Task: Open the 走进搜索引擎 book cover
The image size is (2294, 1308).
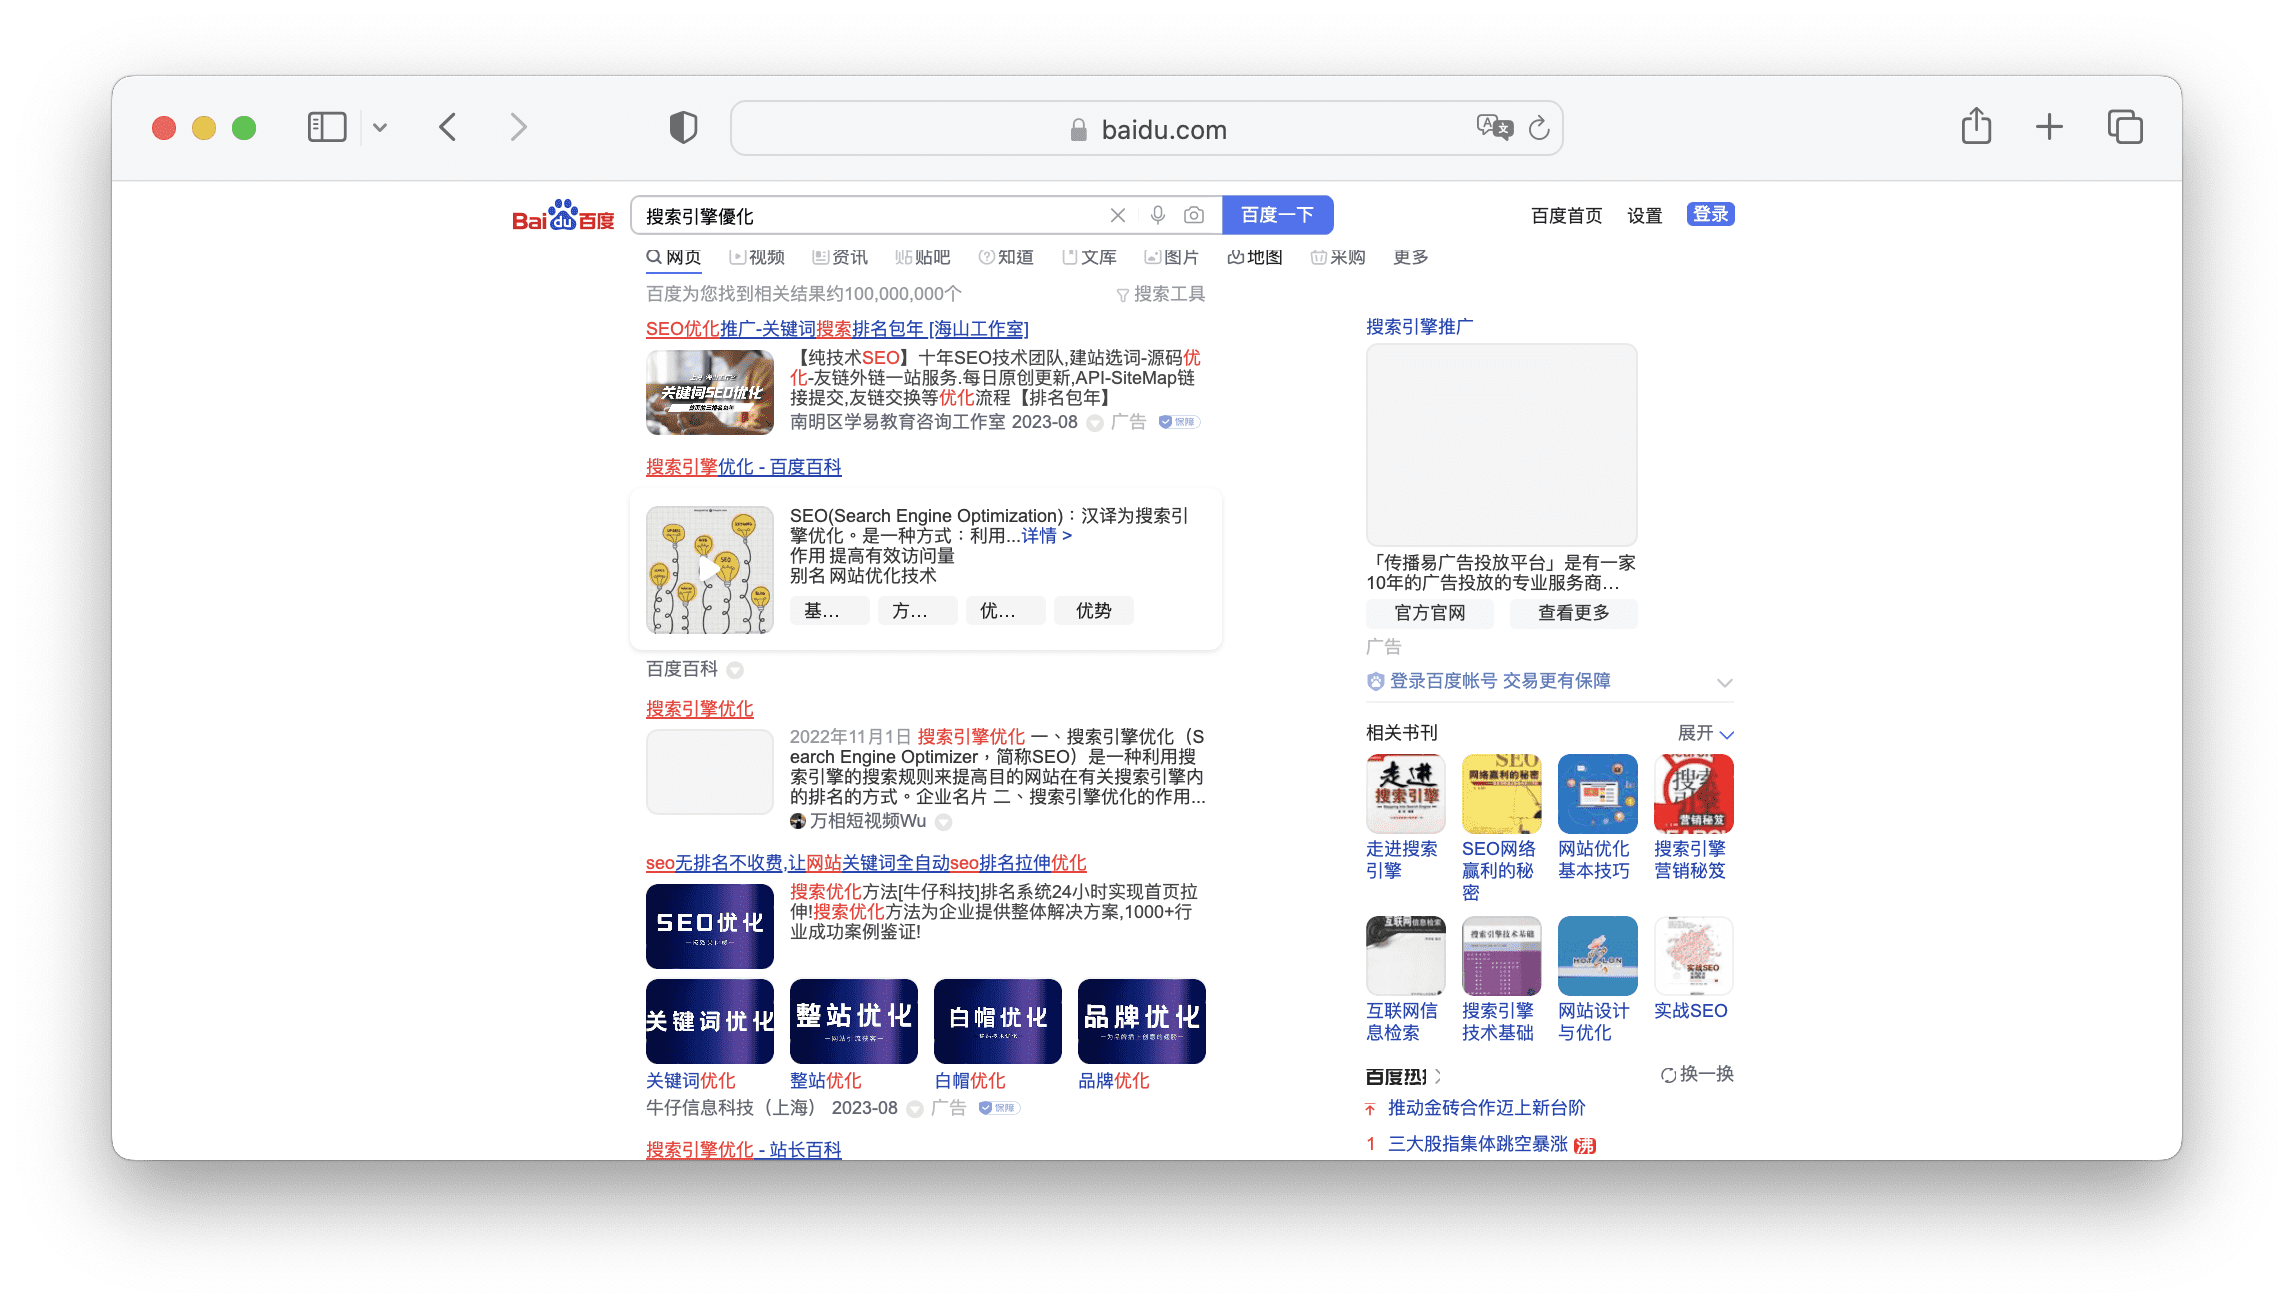Action: [1406, 794]
